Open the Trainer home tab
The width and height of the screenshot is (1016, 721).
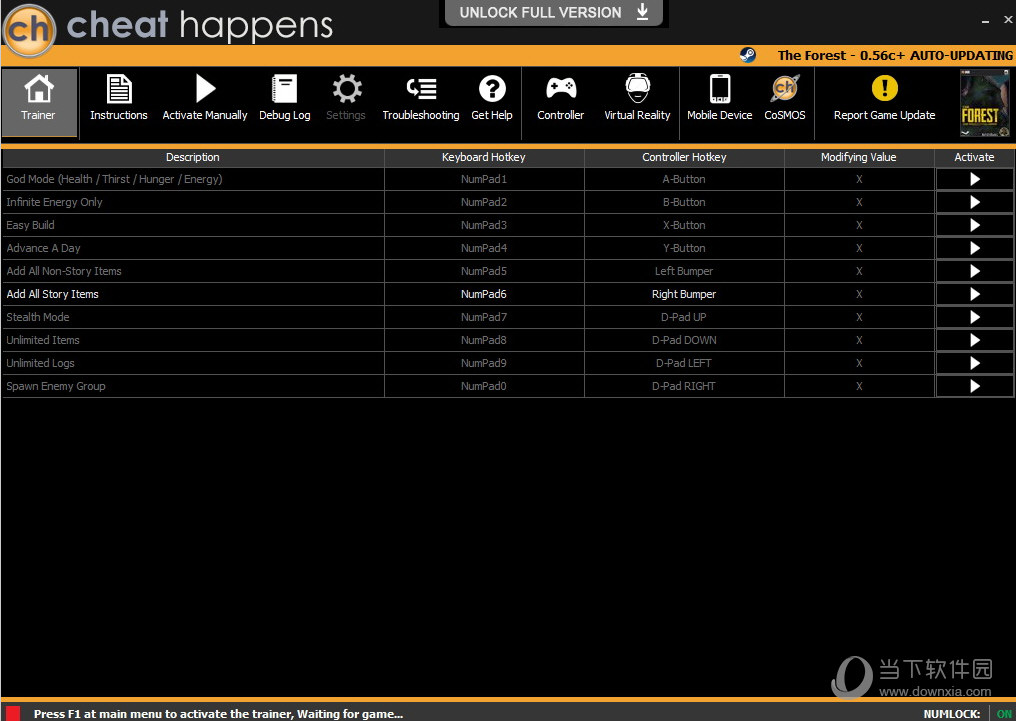[39, 102]
